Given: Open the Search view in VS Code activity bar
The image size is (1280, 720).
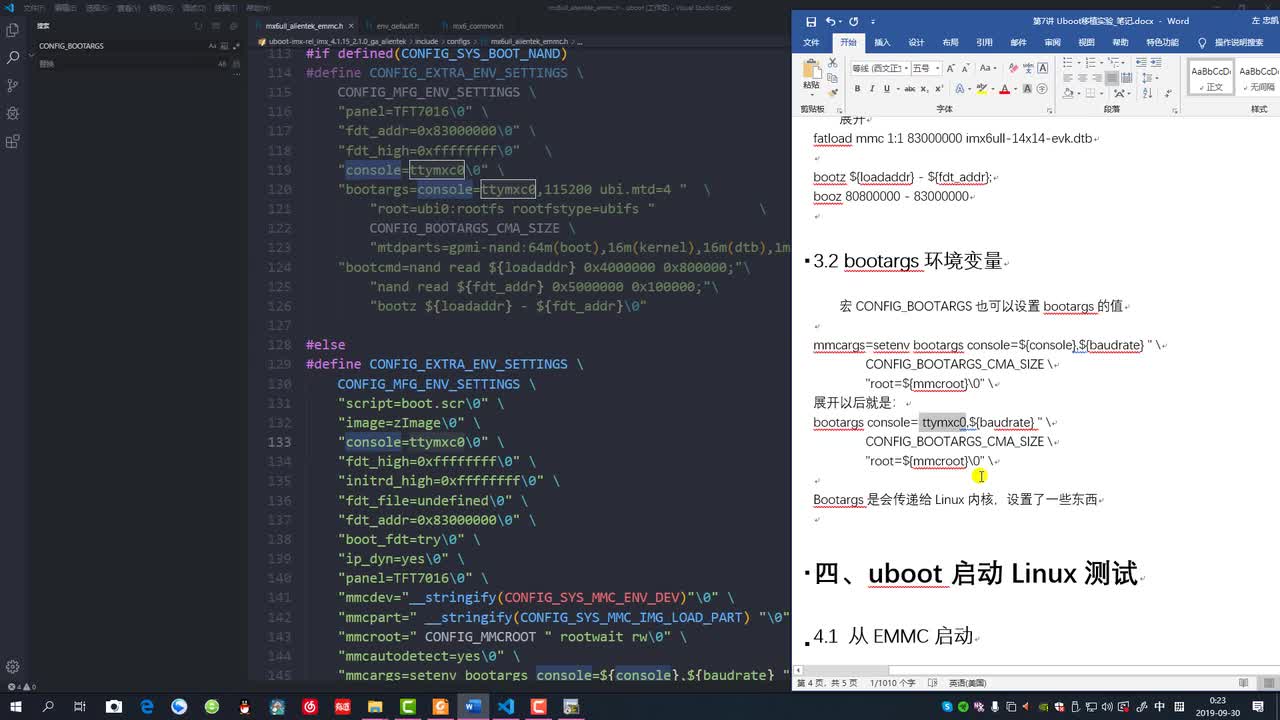Looking at the screenshot, I should point(13,57).
